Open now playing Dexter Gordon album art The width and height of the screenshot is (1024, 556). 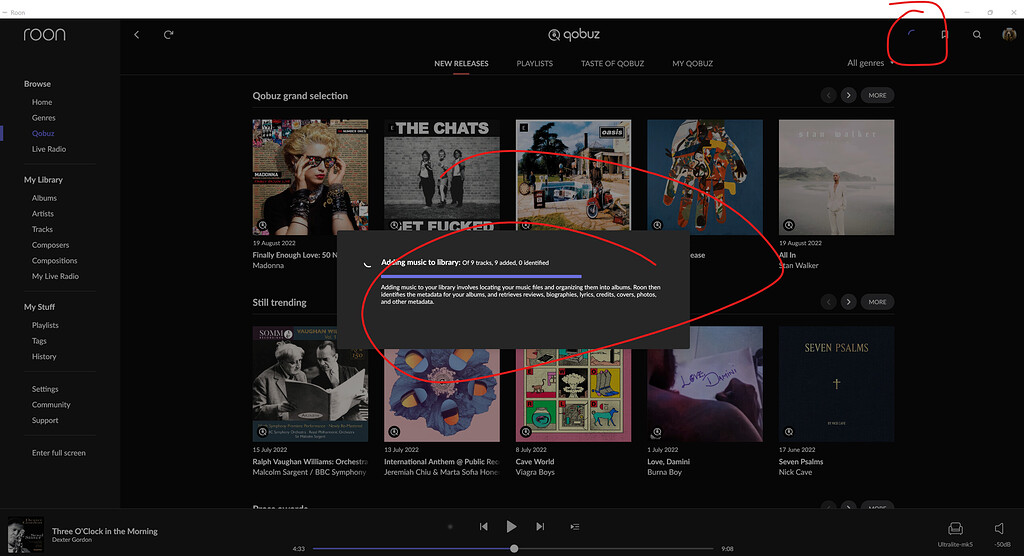tap(25, 534)
